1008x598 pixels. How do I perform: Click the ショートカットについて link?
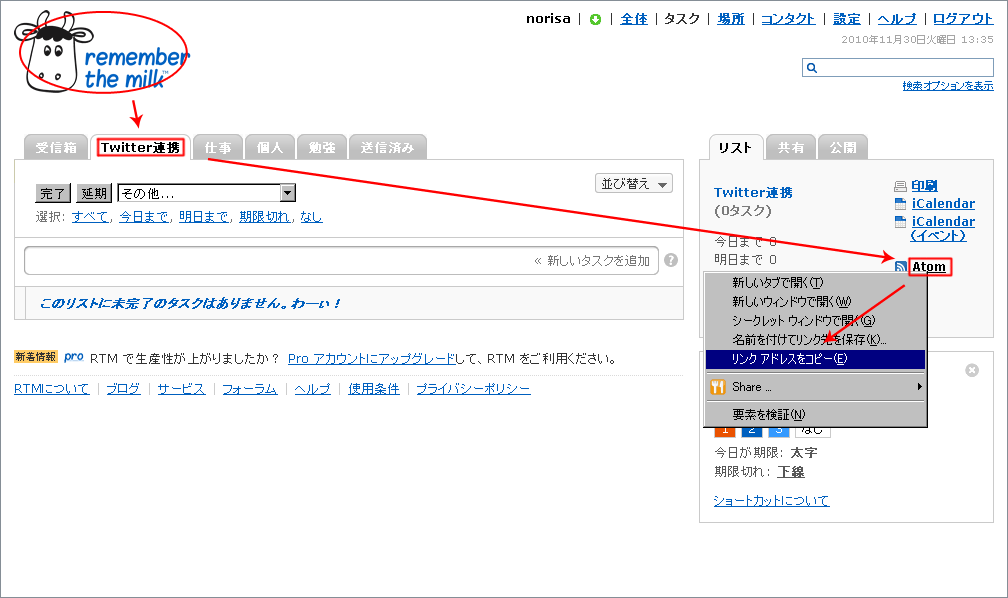[x=771, y=500]
